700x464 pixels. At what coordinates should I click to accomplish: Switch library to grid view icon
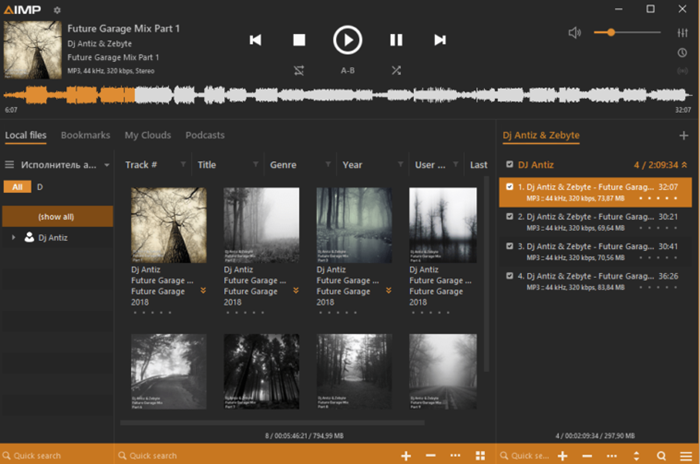[480, 456]
